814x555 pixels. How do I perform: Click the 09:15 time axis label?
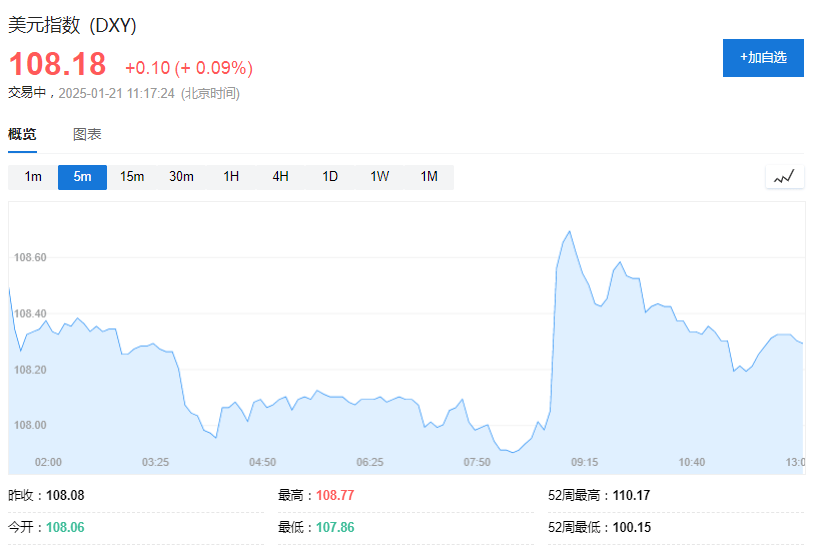(585, 462)
